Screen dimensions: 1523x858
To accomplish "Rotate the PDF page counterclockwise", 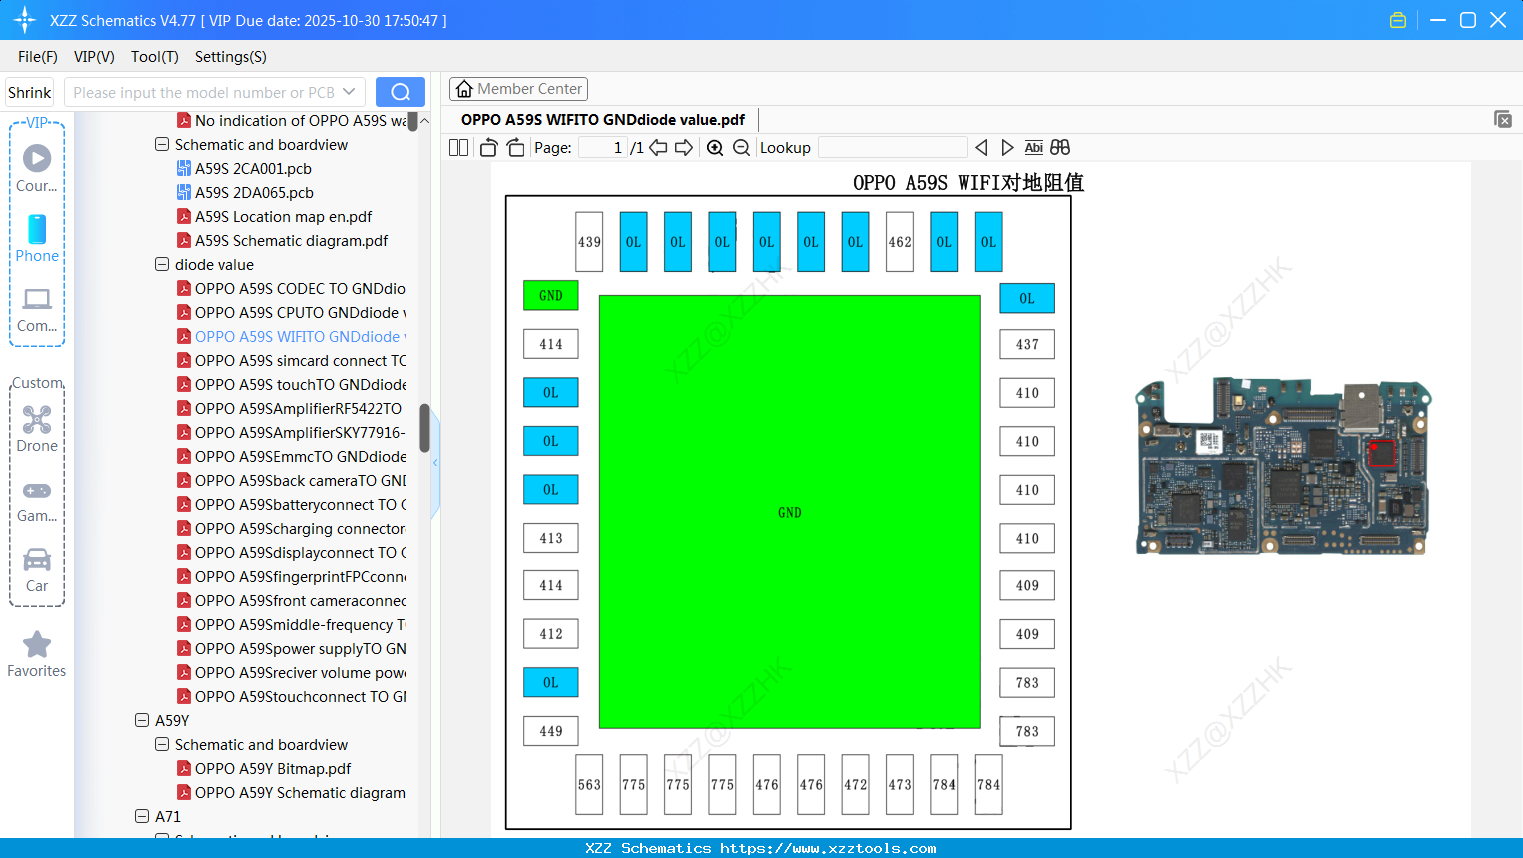I will tap(487, 147).
